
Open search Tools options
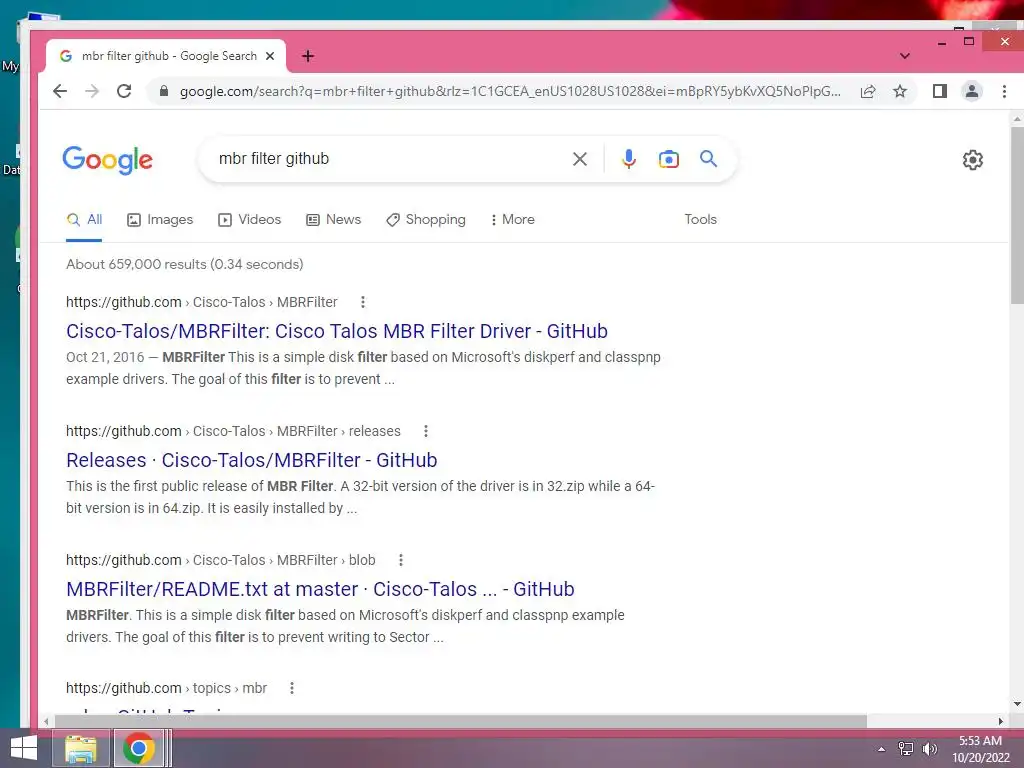[x=700, y=220]
